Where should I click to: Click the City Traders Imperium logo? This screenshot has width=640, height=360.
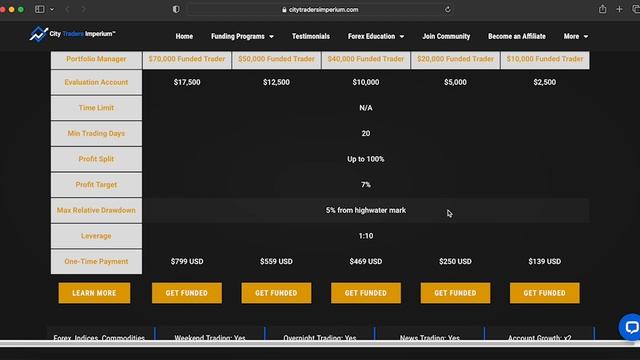point(72,34)
